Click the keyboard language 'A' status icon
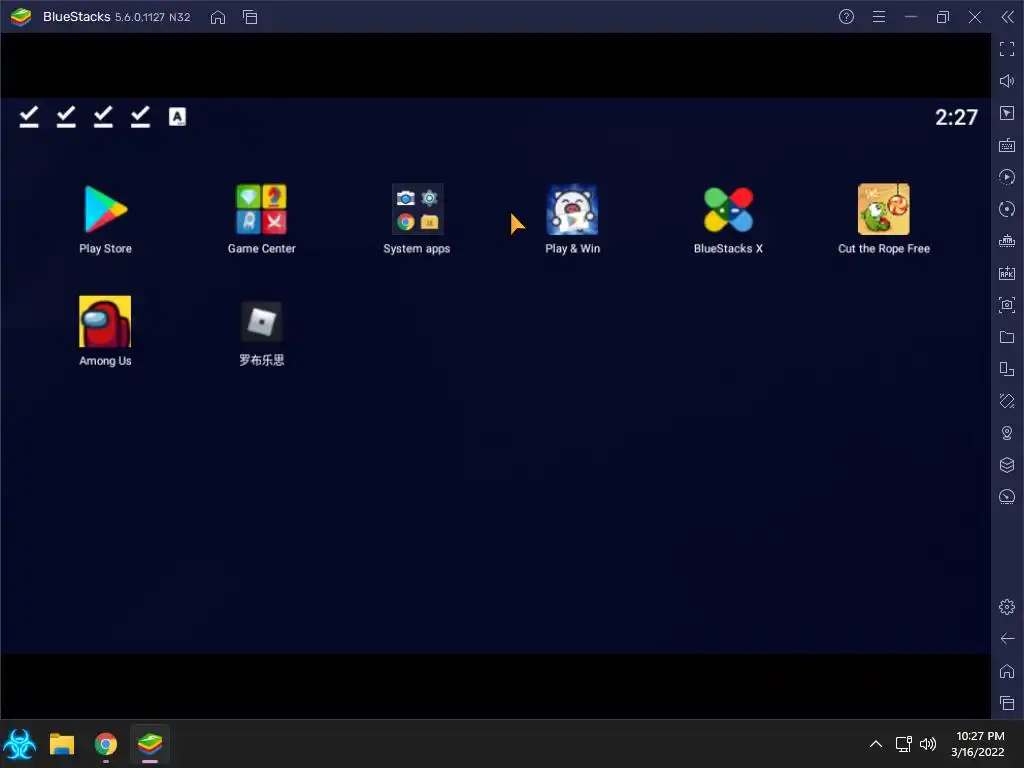This screenshot has width=1024, height=768. [x=177, y=117]
